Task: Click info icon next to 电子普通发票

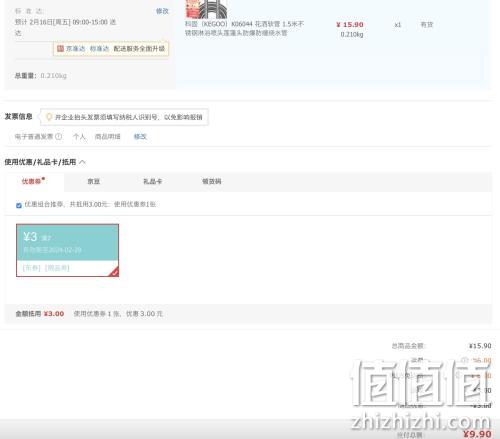Action: point(59,136)
